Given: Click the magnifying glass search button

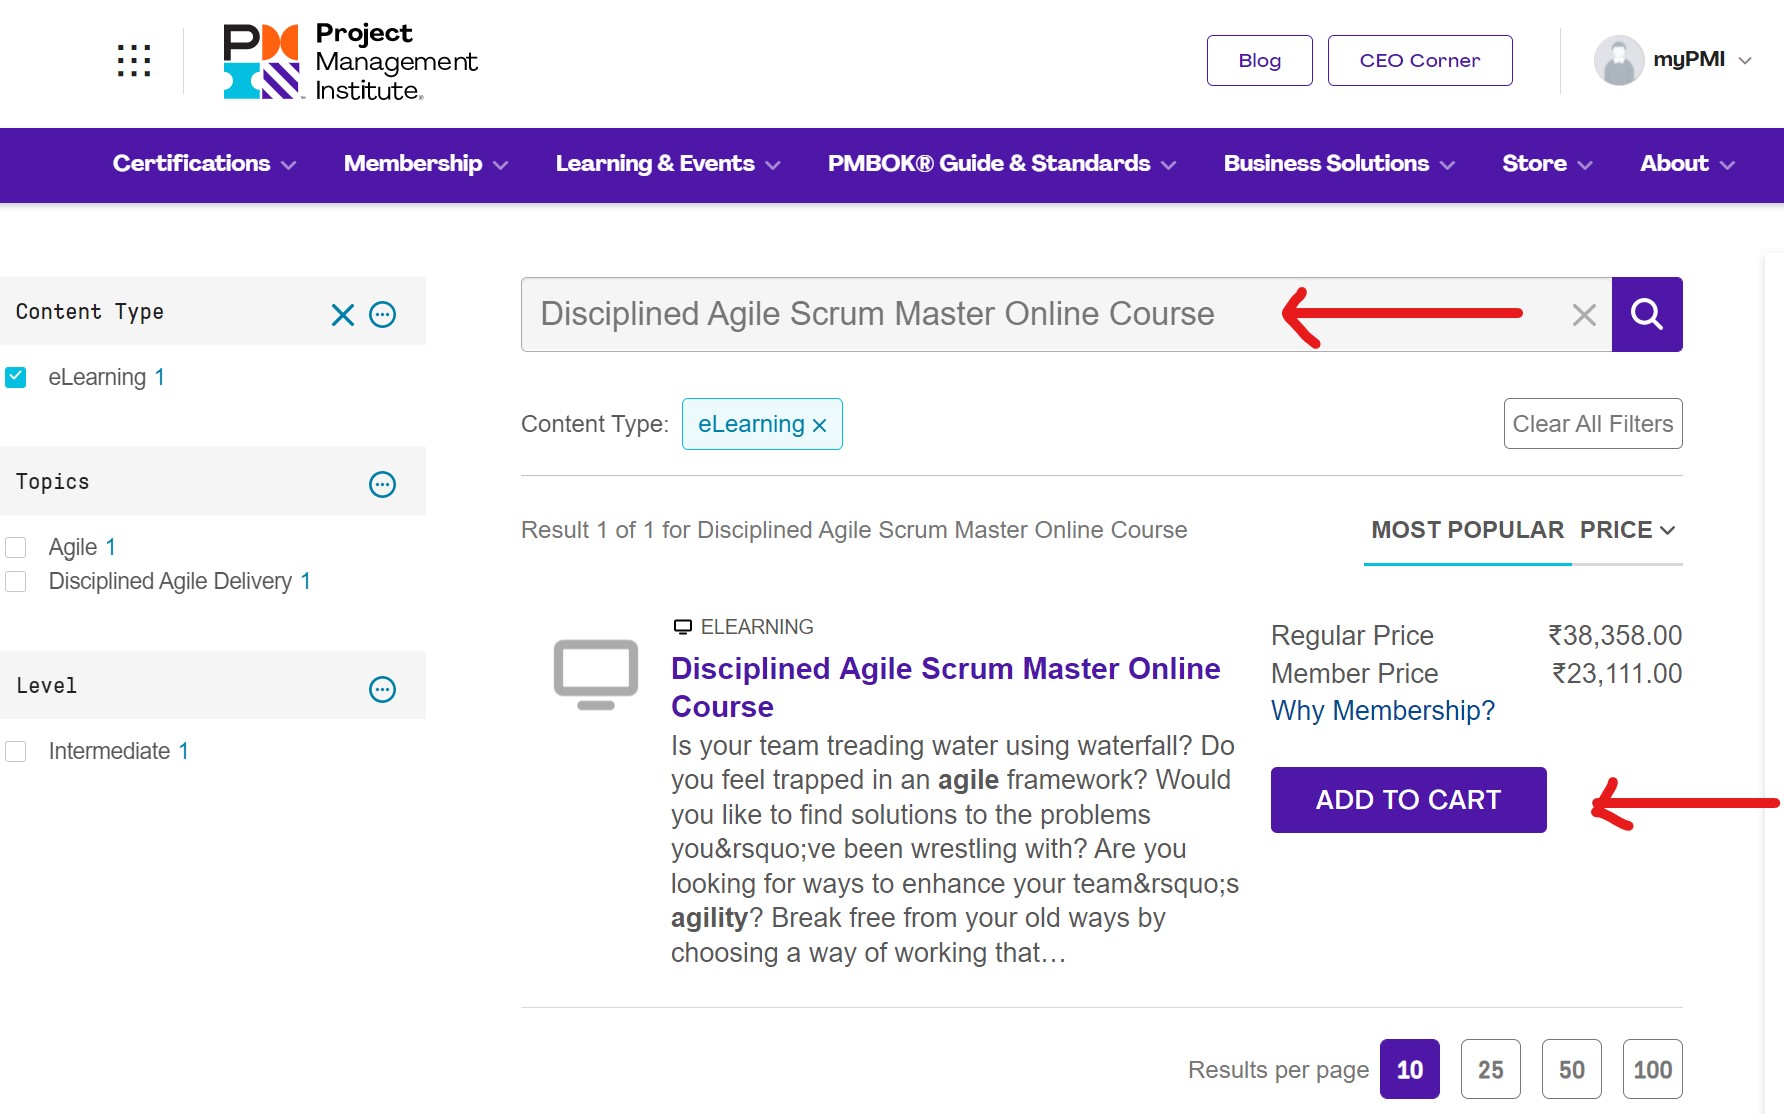Looking at the screenshot, I should (1646, 315).
